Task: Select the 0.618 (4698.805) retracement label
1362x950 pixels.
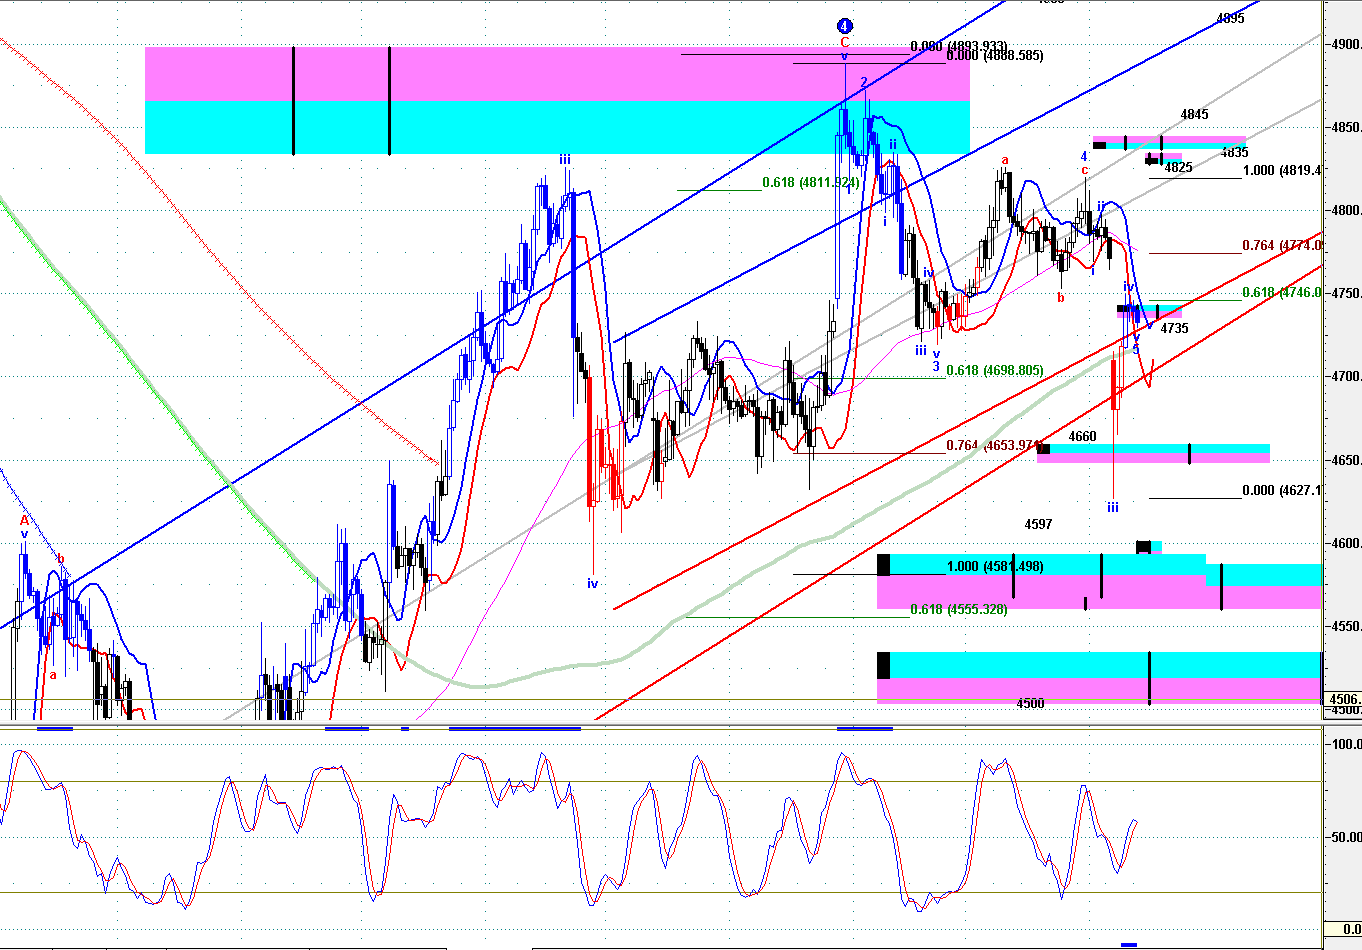Action: 994,371
